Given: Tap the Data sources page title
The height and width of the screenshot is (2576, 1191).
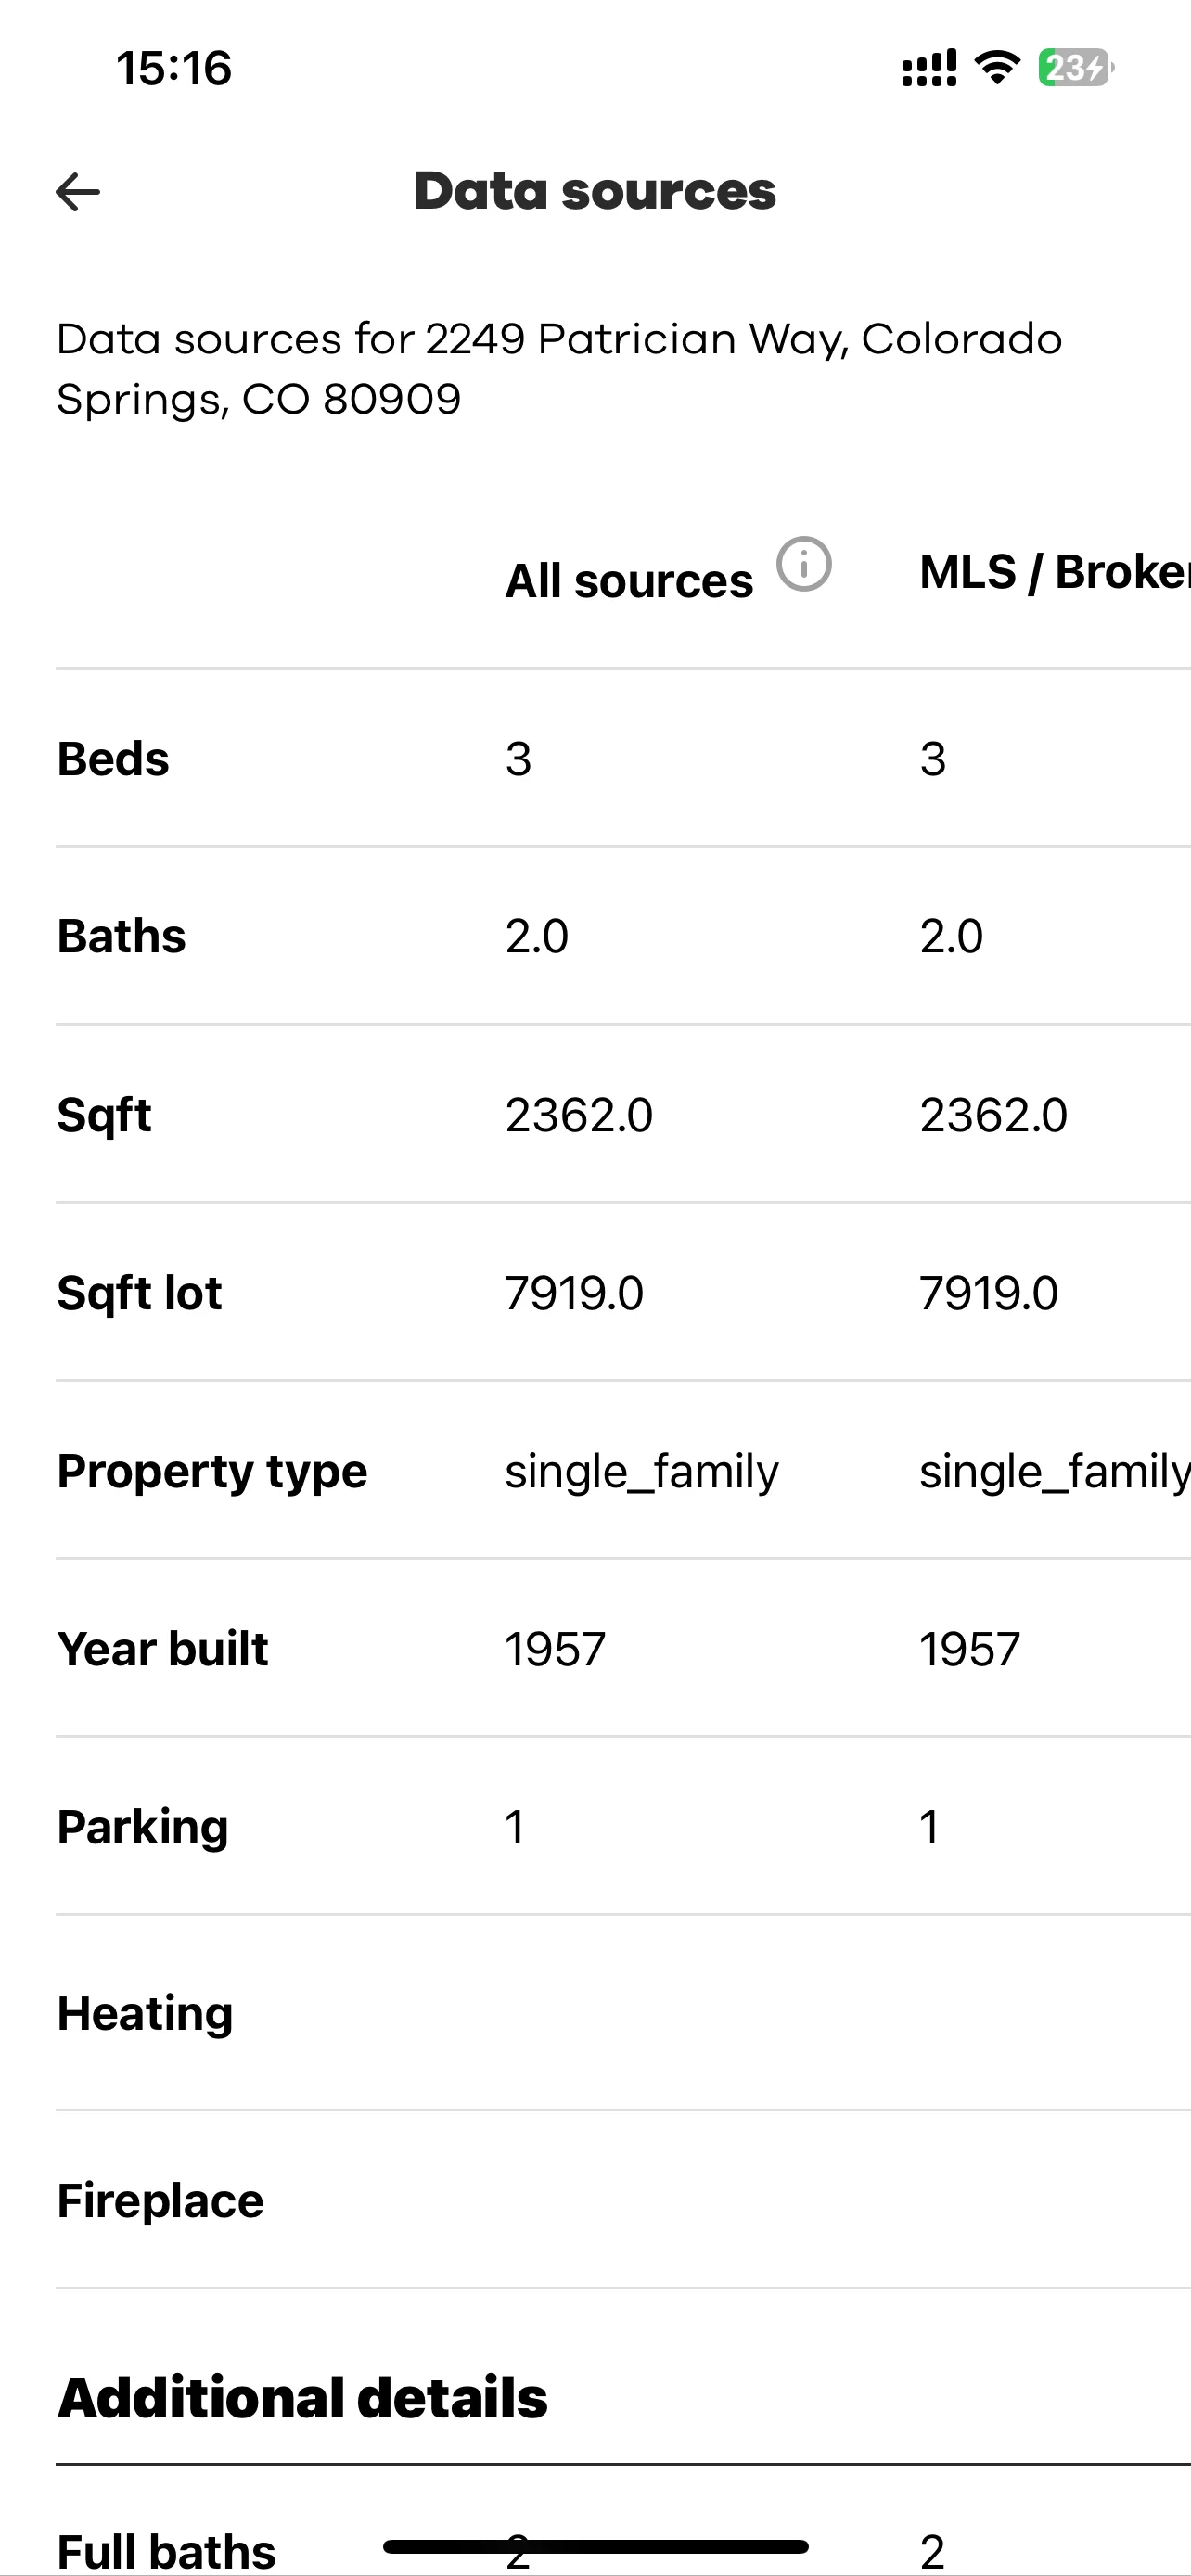Looking at the screenshot, I should [595, 191].
